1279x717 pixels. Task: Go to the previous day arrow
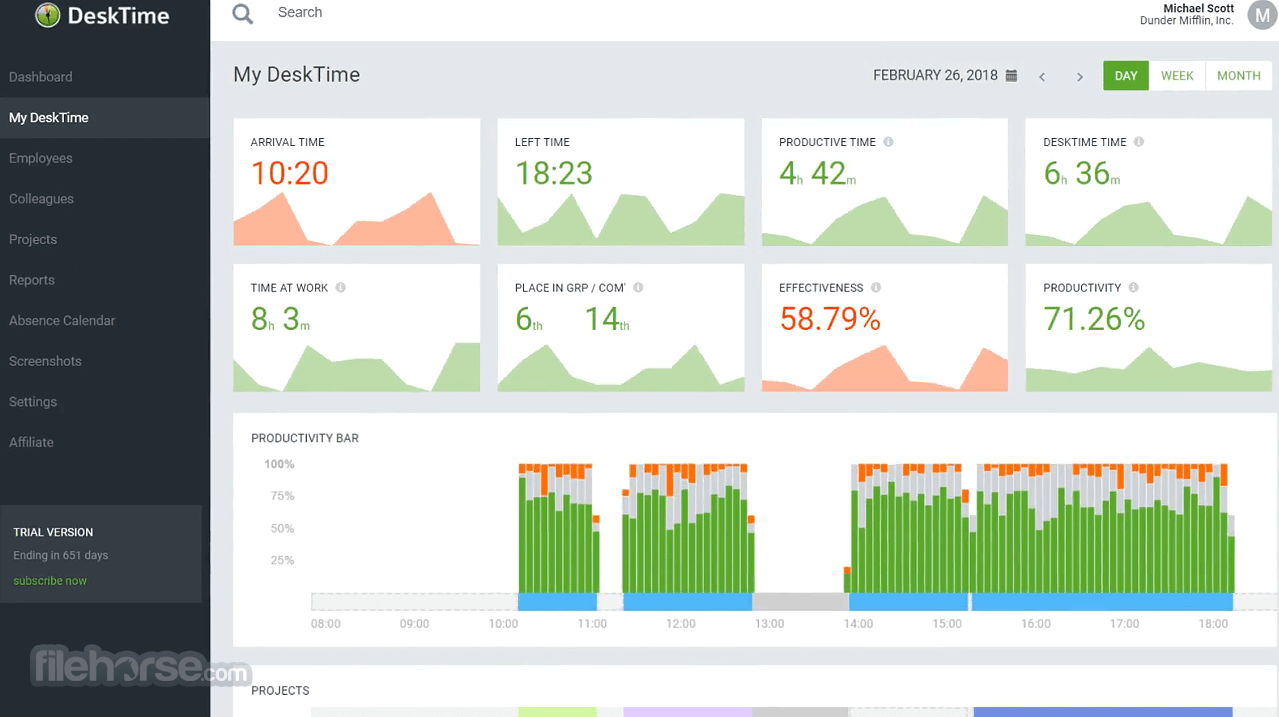point(1042,76)
